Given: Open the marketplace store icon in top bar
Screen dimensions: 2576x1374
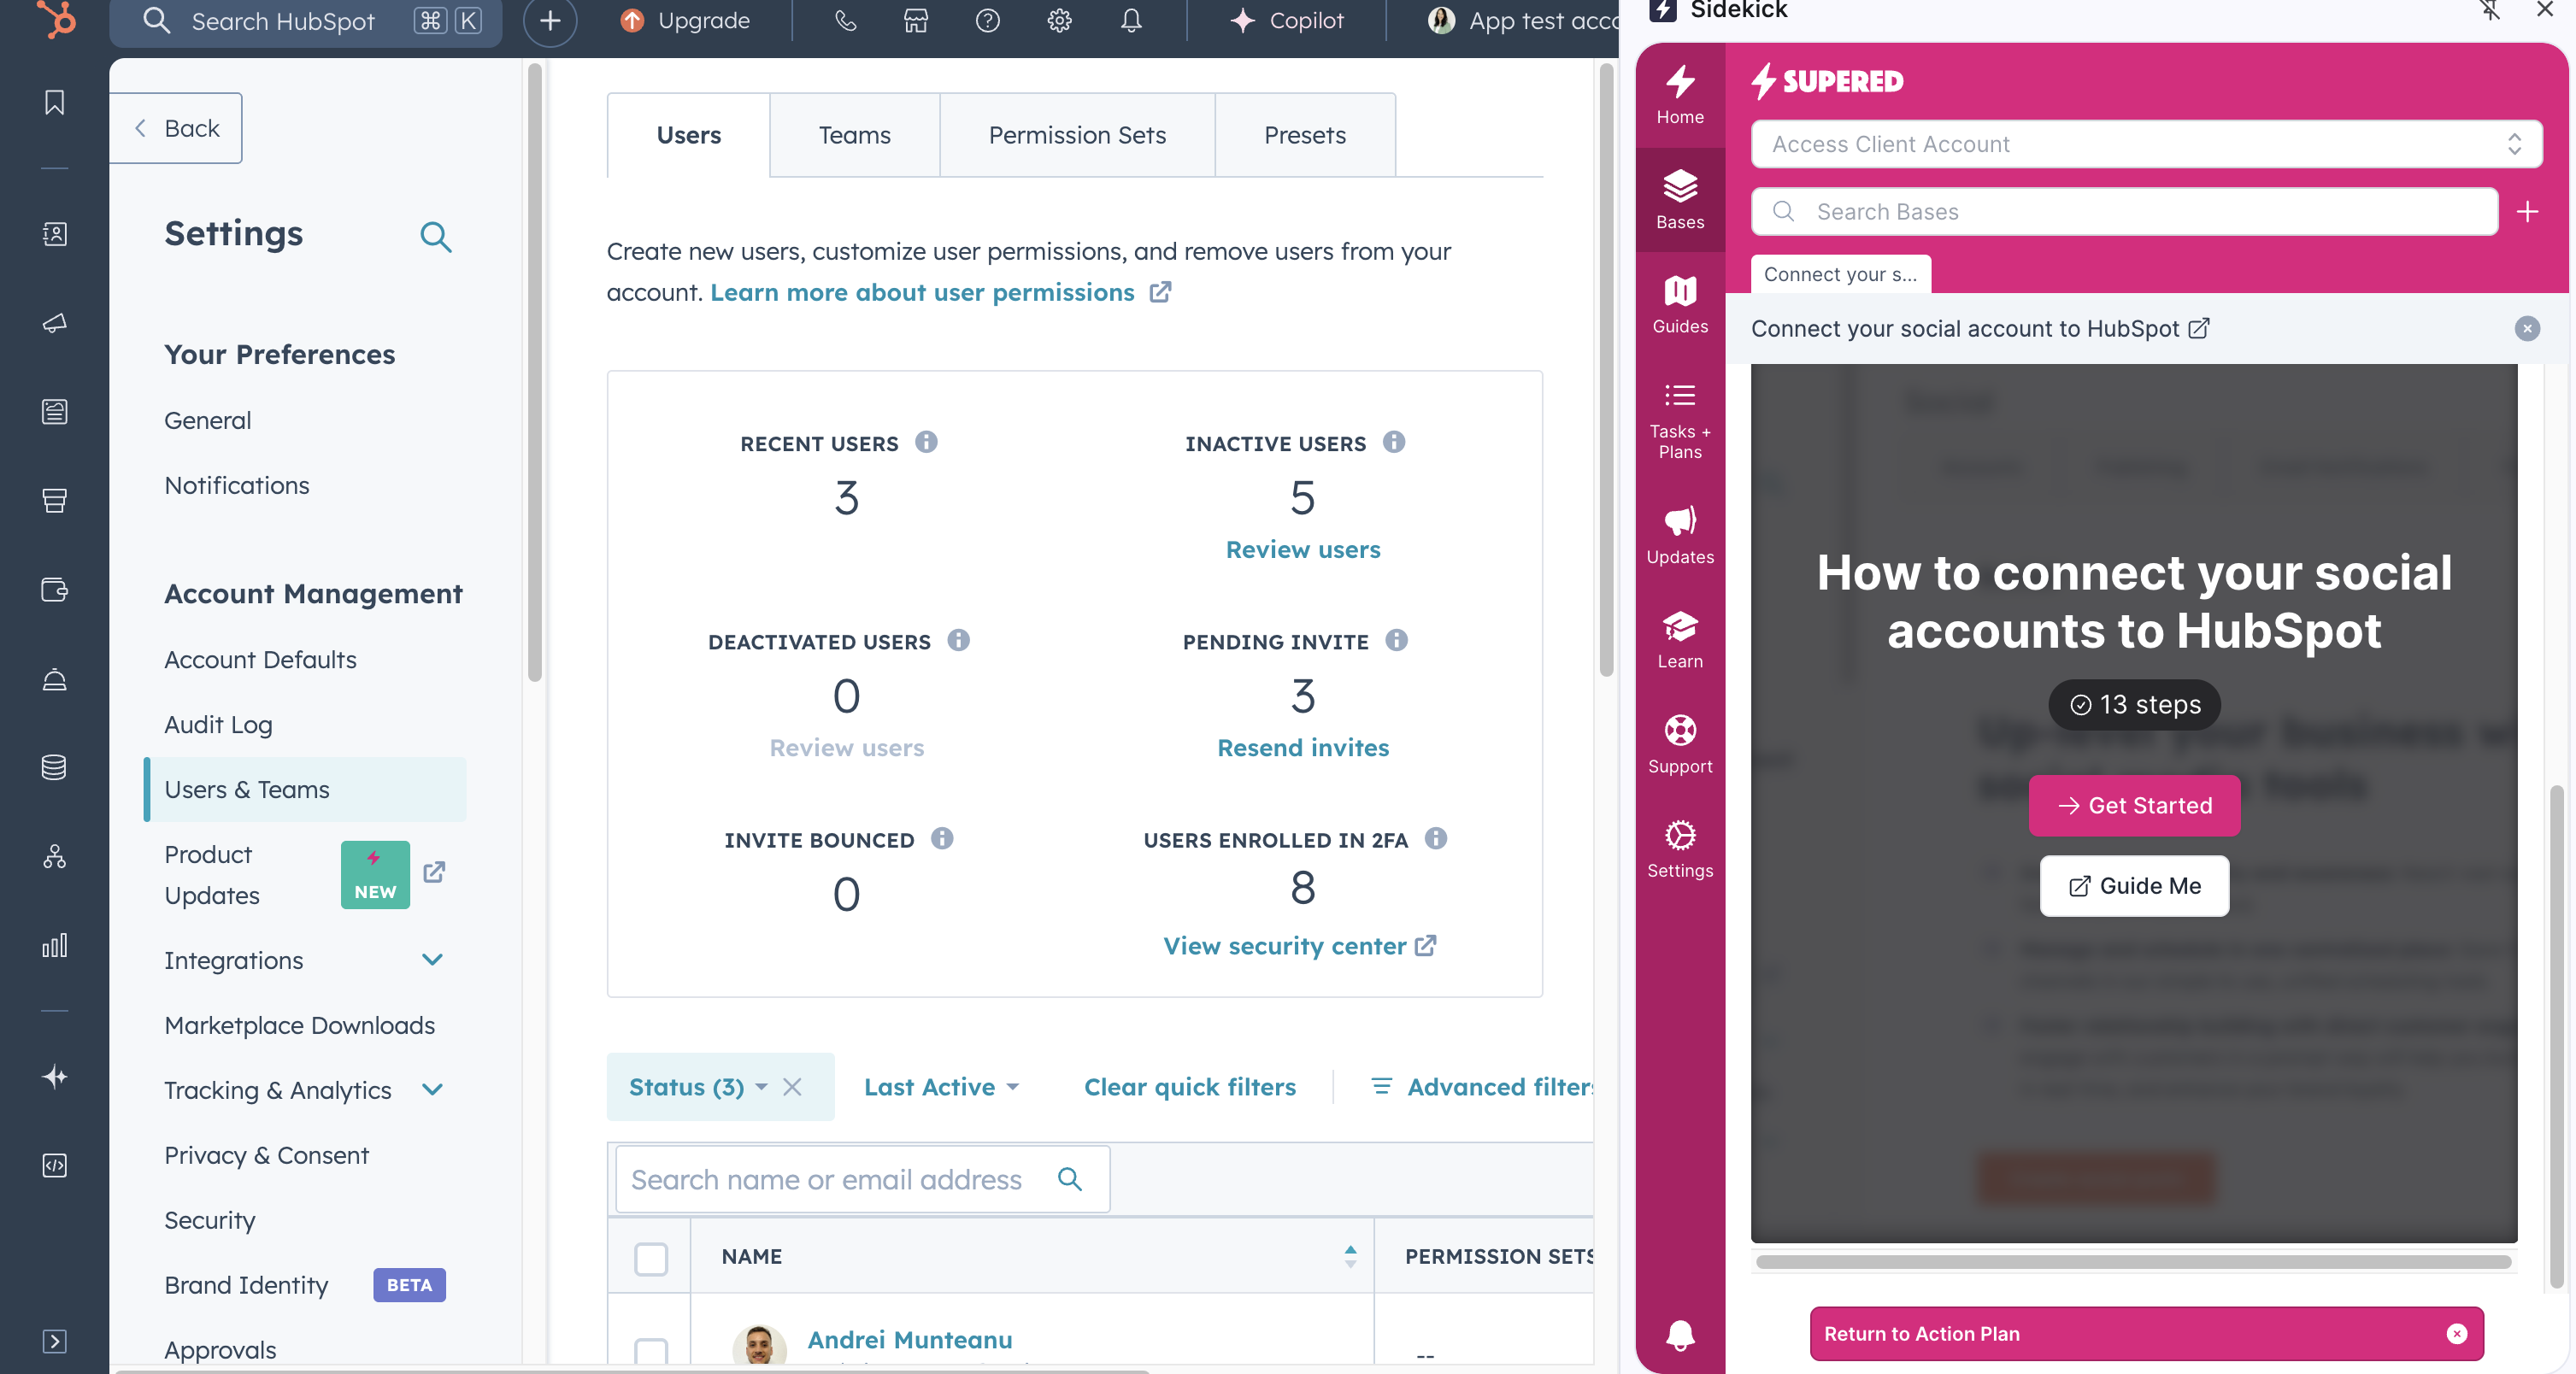Looking at the screenshot, I should point(916,20).
